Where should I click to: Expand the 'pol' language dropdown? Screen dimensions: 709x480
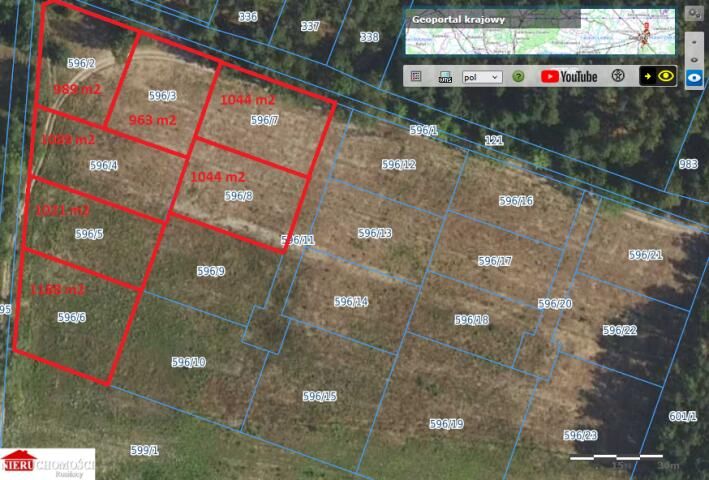482,76
